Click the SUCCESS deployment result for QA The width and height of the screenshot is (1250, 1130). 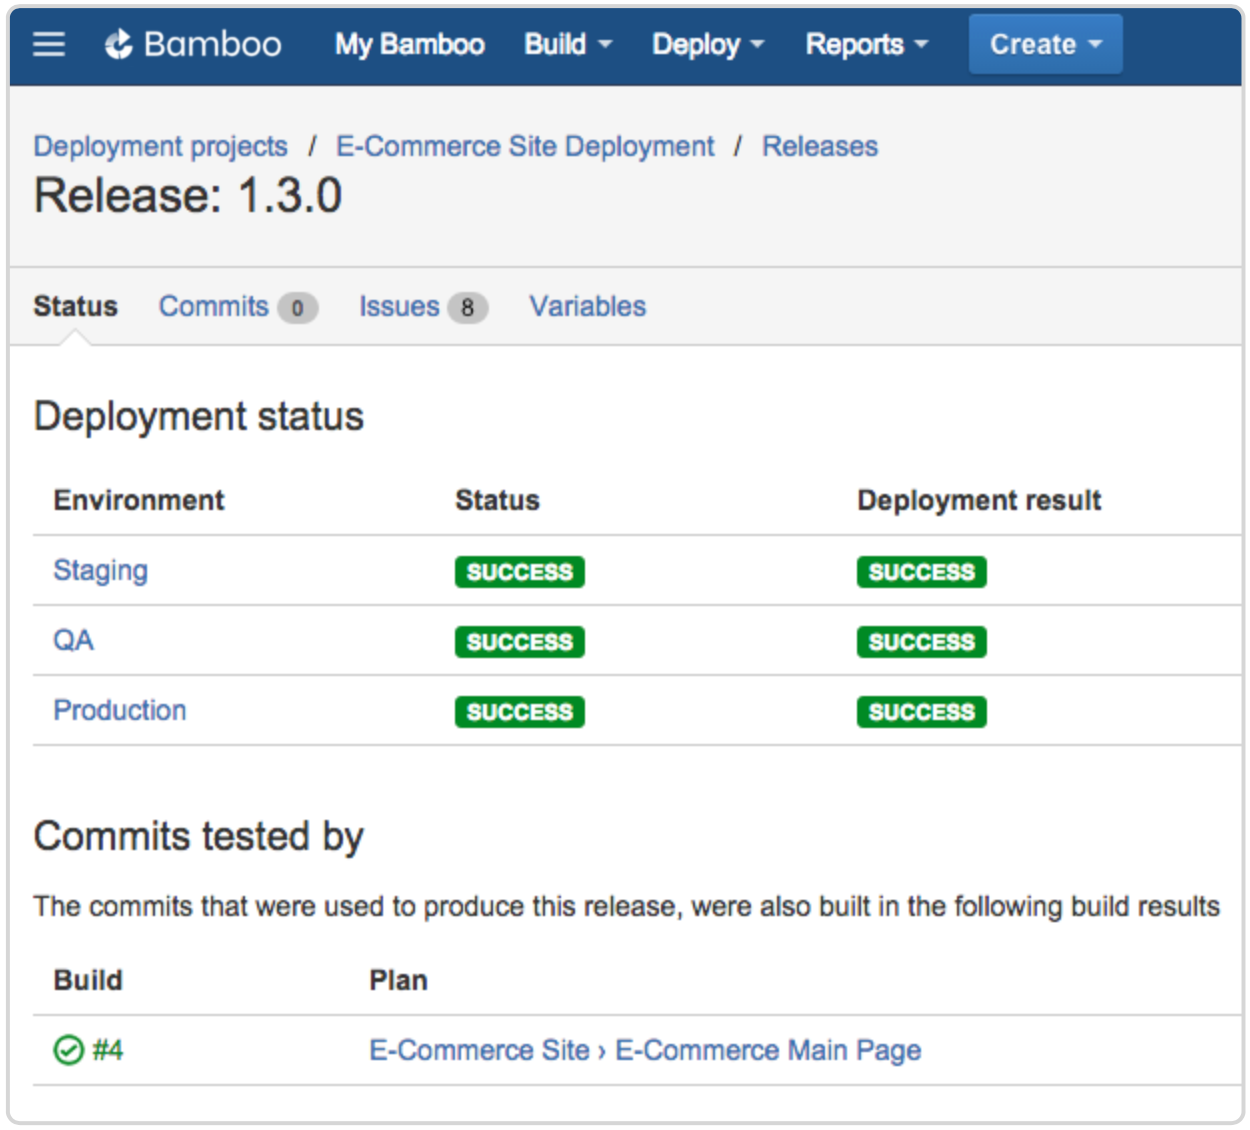pos(921,641)
